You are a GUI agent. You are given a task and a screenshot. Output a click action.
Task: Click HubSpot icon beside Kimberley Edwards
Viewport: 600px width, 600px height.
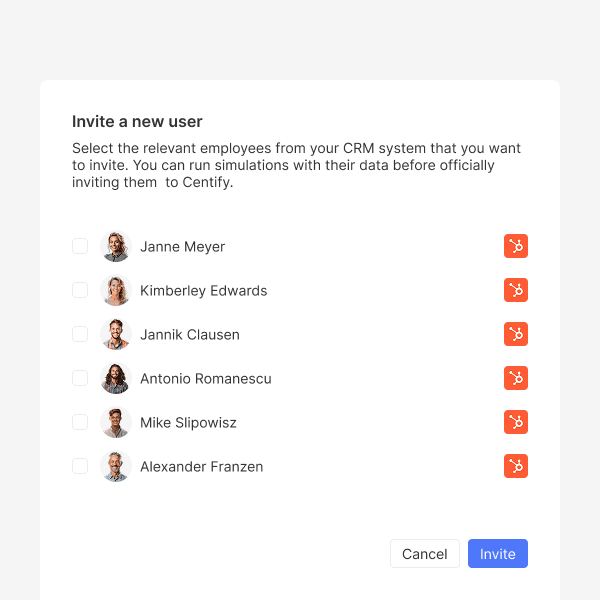pyautogui.click(x=516, y=291)
